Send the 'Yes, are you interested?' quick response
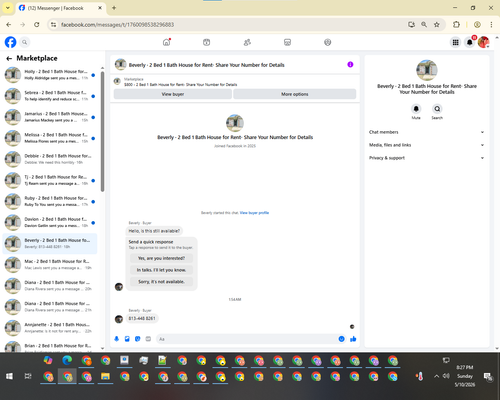 [161, 258]
